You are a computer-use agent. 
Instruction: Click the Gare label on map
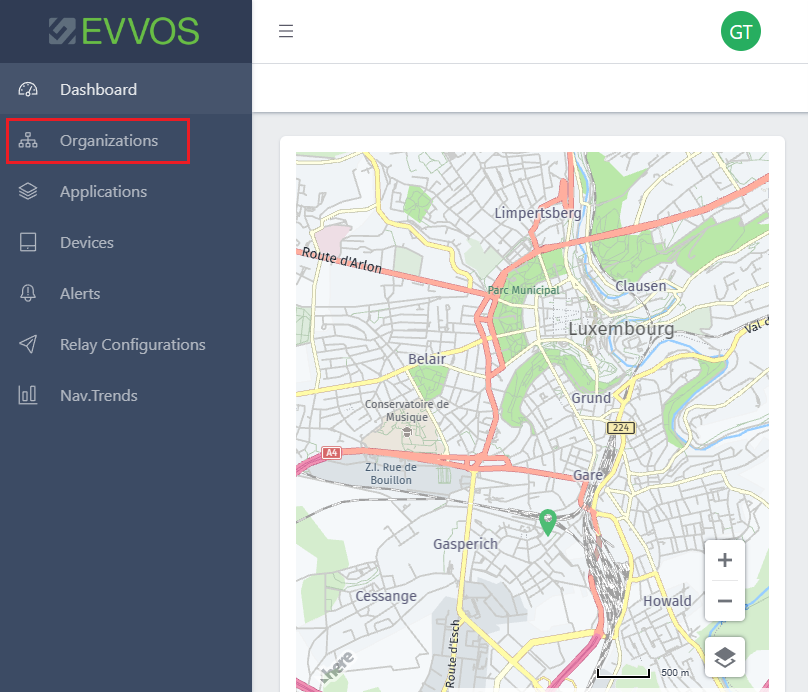coord(588,475)
